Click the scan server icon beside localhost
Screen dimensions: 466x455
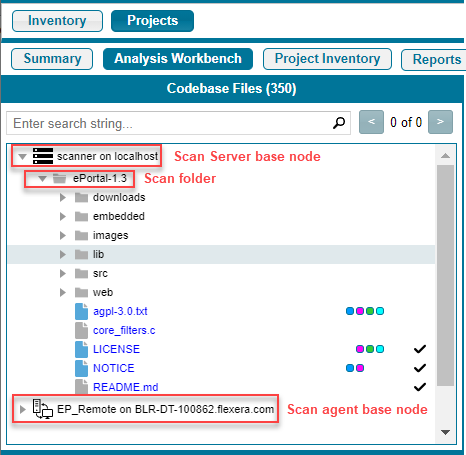(43, 156)
